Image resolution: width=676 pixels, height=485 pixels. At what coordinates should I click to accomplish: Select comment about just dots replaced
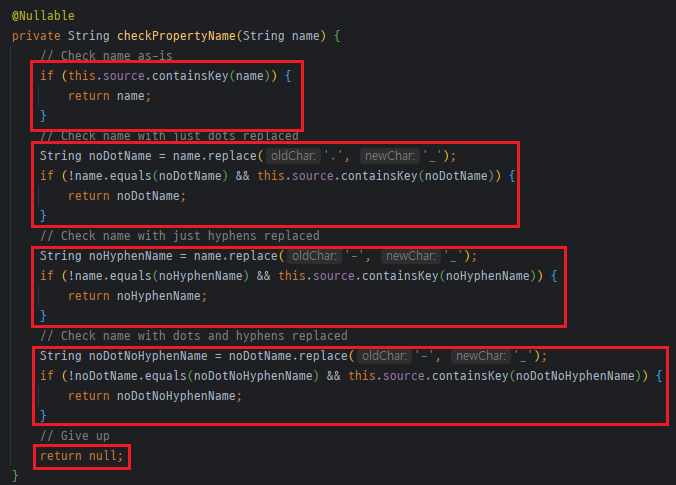169,136
